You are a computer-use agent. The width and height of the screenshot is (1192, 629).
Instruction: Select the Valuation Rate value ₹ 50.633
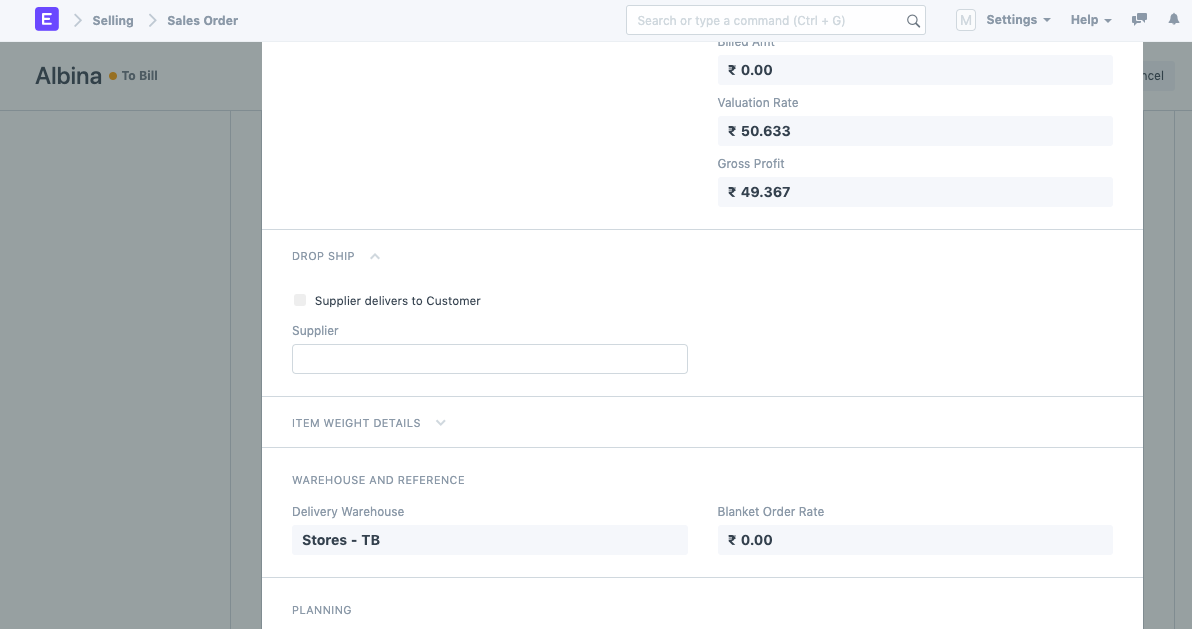(x=915, y=131)
